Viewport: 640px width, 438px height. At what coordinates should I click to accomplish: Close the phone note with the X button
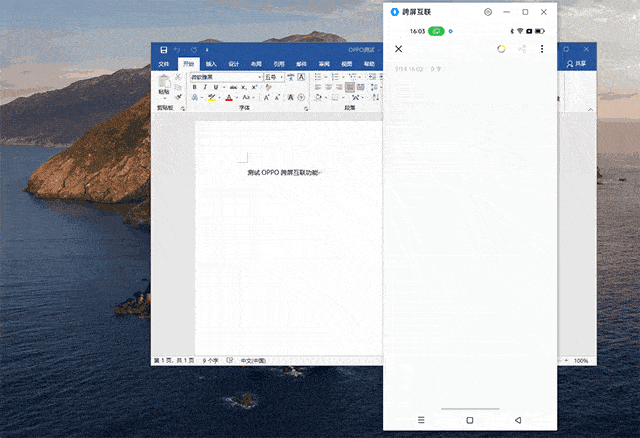coord(399,49)
